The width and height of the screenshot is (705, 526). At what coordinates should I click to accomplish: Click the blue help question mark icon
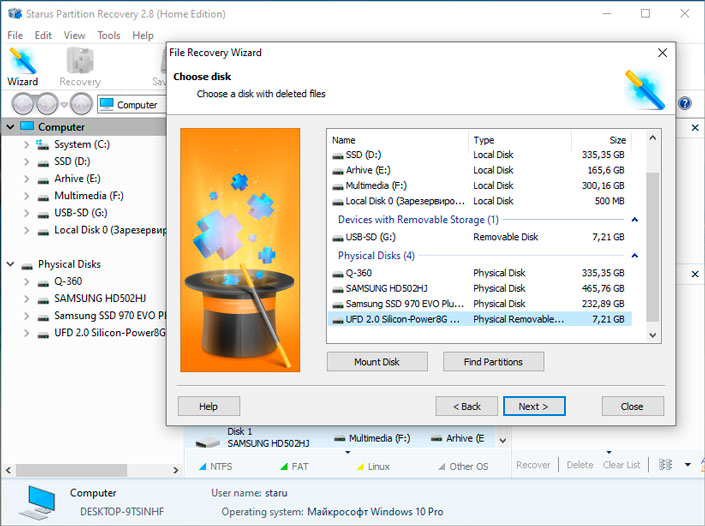[685, 103]
